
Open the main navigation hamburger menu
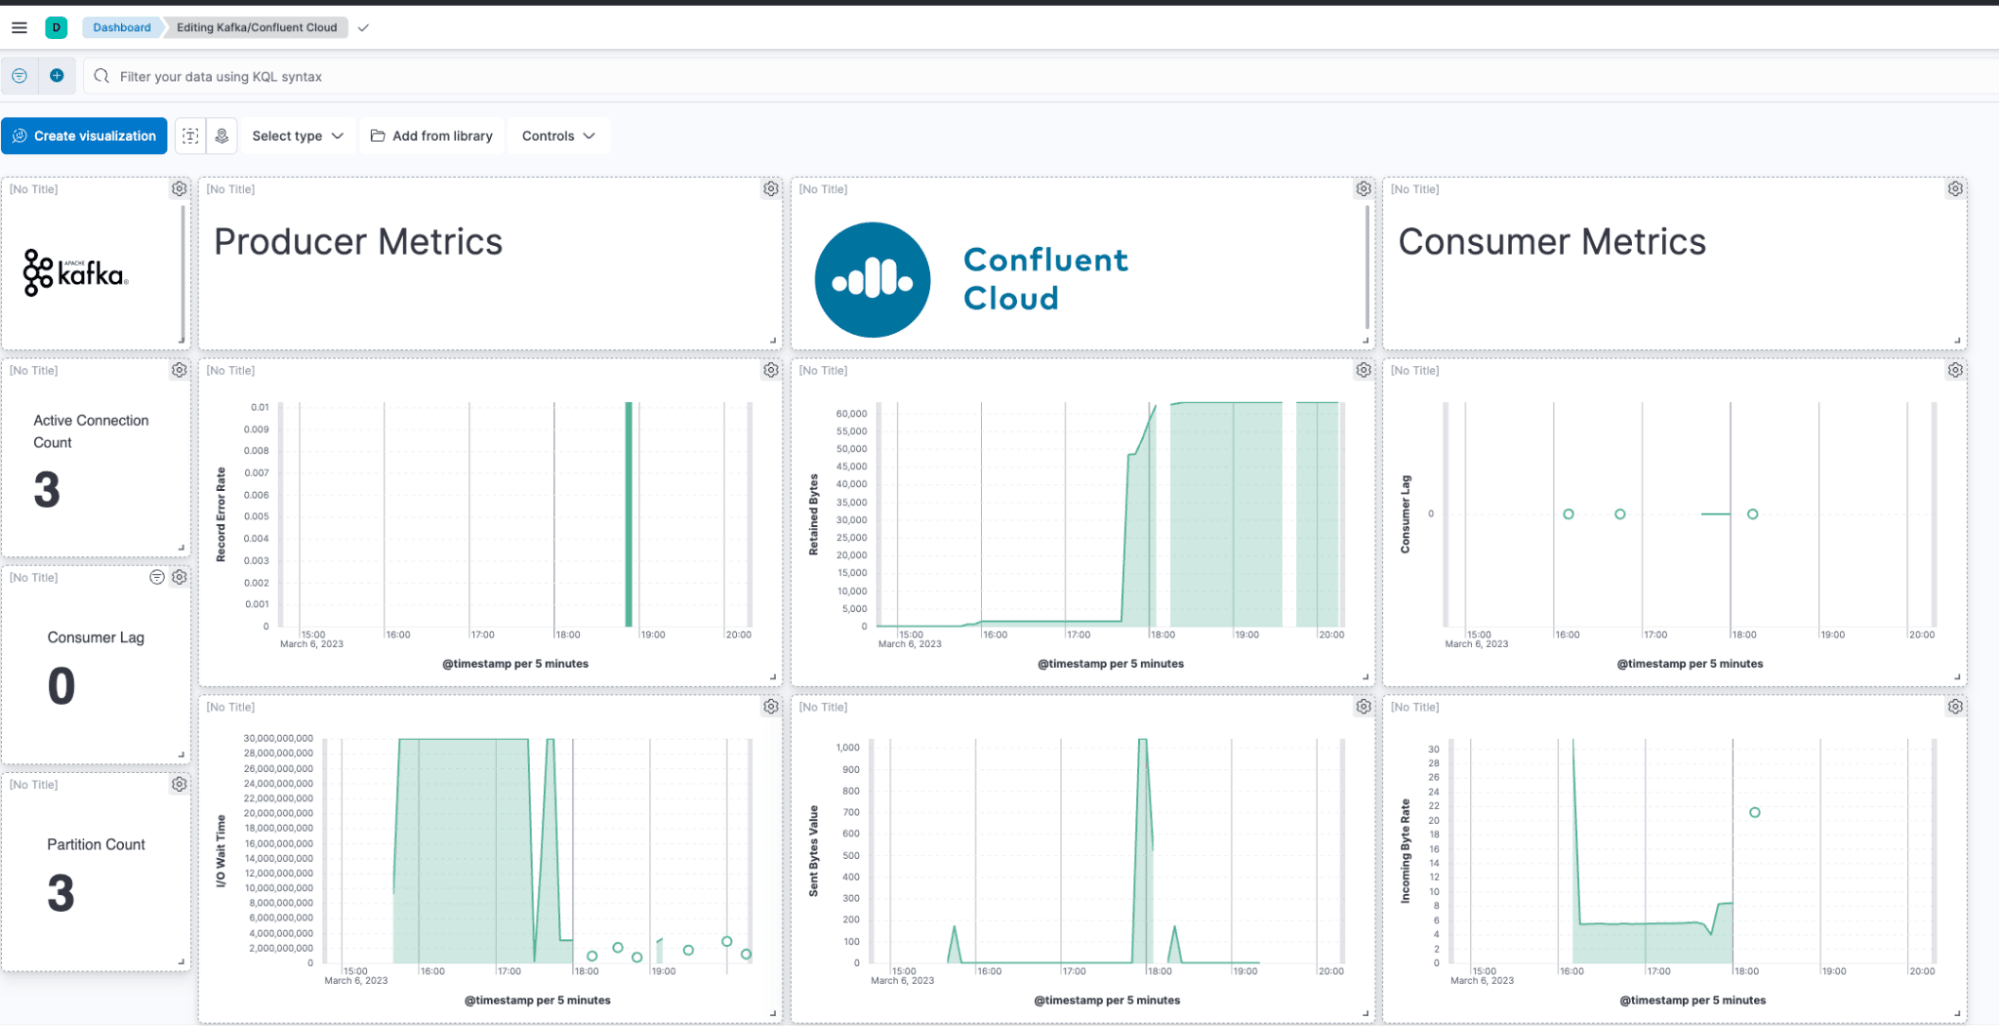coord(19,28)
